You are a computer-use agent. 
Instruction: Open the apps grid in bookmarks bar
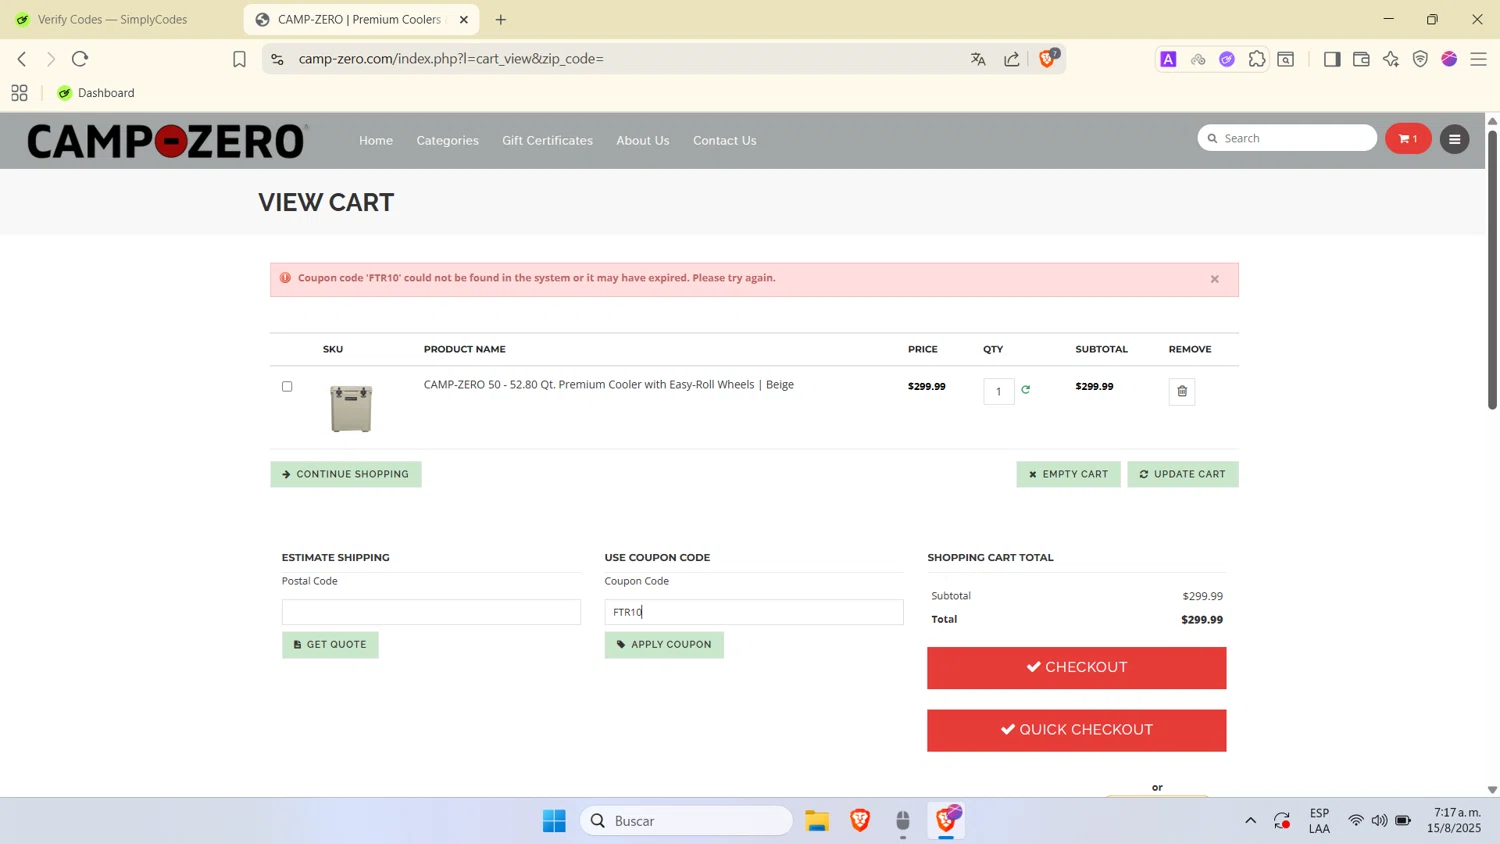coord(19,93)
